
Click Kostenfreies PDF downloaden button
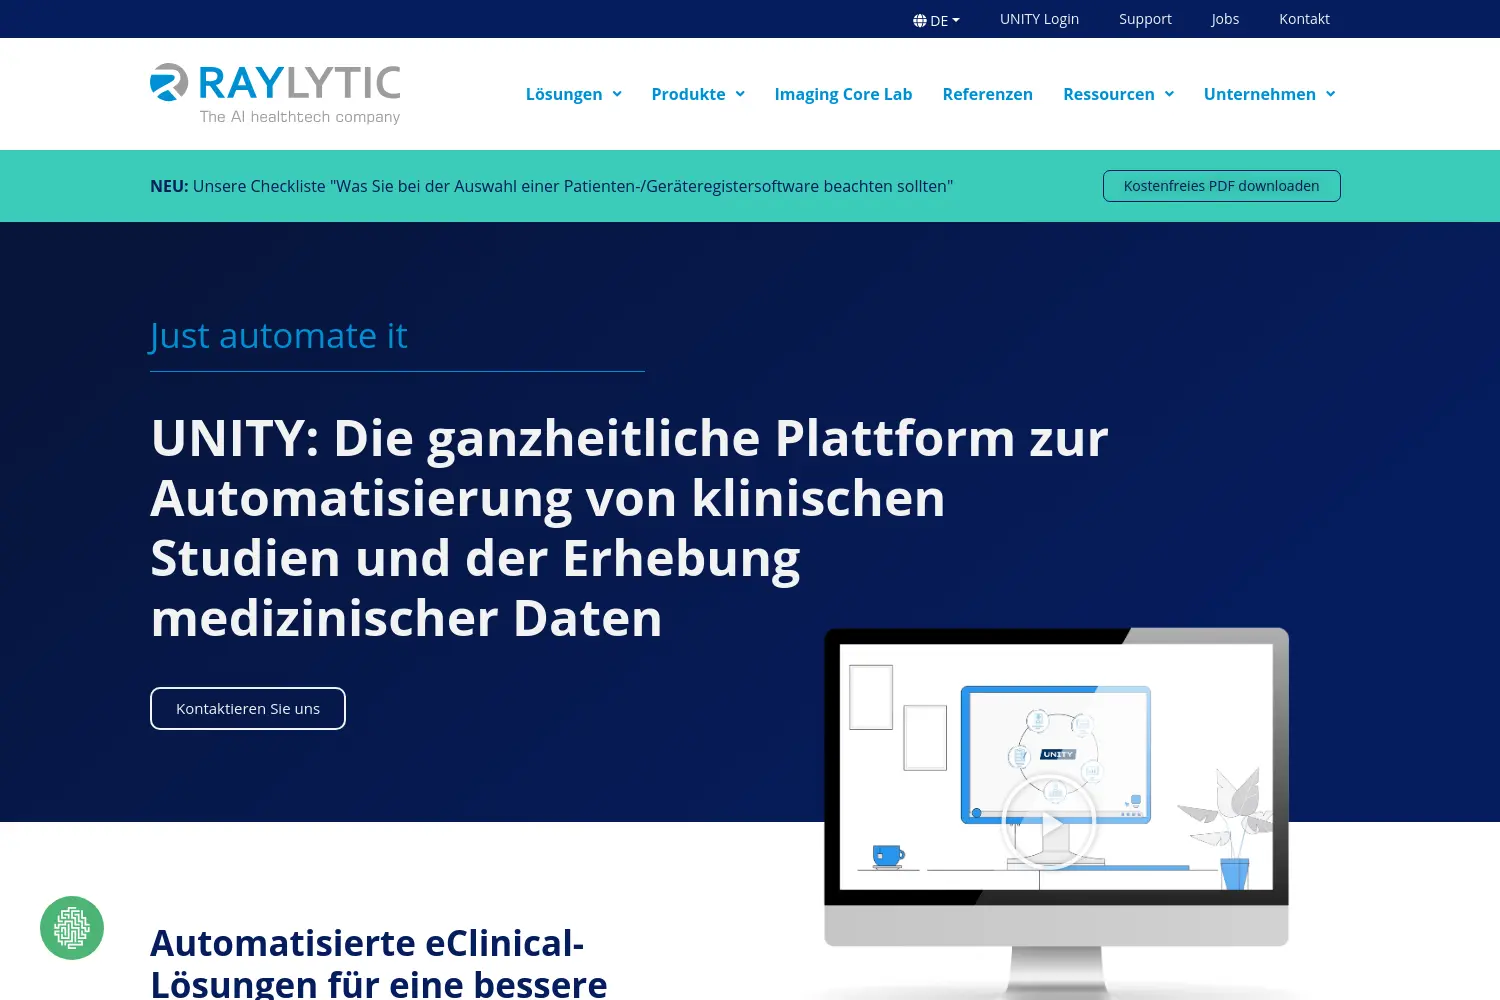click(x=1221, y=186)
